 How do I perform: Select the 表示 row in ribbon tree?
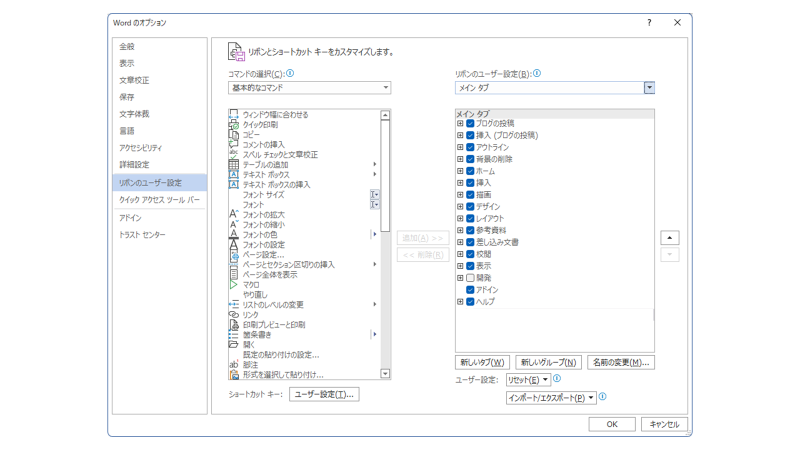pos(555,266)
